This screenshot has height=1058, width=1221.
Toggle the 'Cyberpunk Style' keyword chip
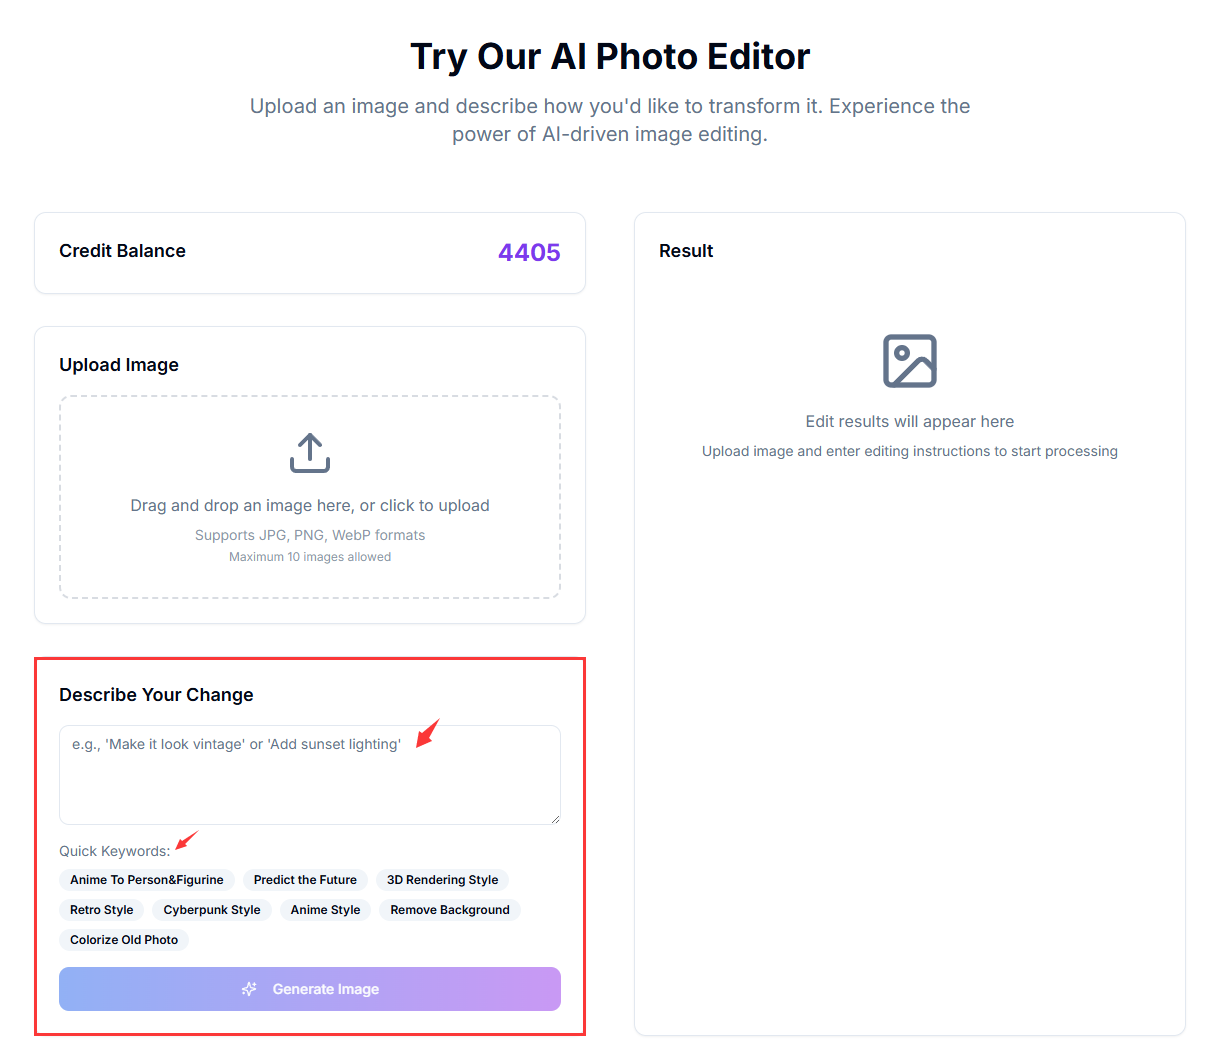point(212,910)
